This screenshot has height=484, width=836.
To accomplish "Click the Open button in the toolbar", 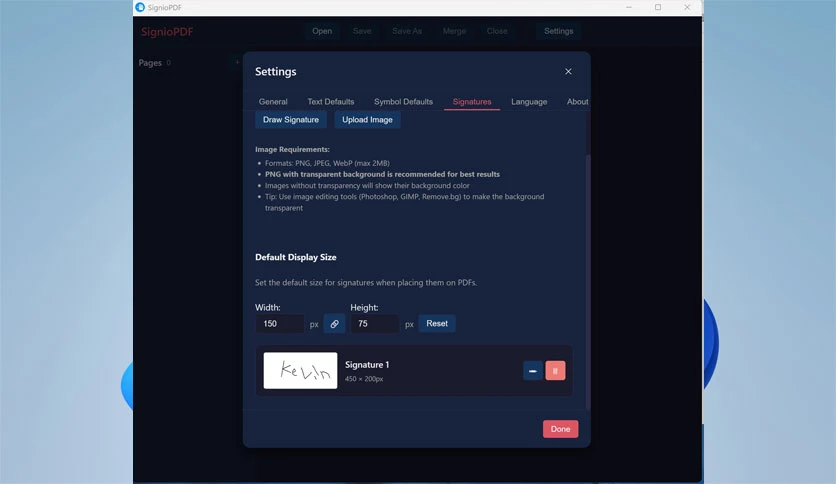I will (x=322, y=31).
